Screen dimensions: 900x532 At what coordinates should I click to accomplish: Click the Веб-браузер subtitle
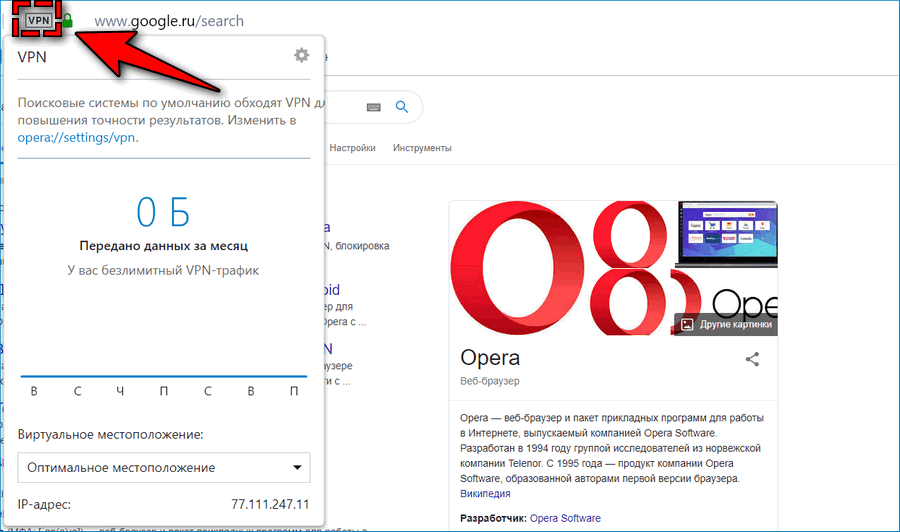[490, 380]
